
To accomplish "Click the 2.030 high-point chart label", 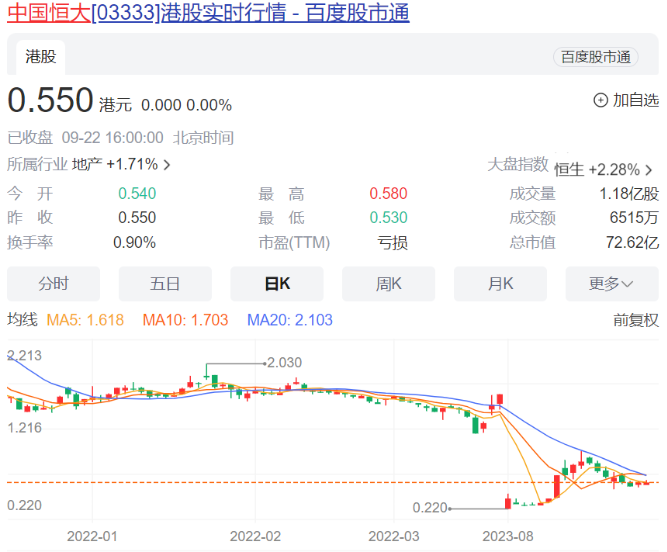I will point(285,362).
